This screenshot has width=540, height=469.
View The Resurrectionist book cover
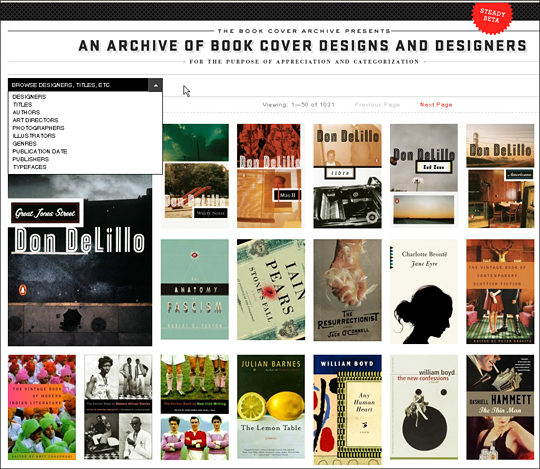[347, 290]
